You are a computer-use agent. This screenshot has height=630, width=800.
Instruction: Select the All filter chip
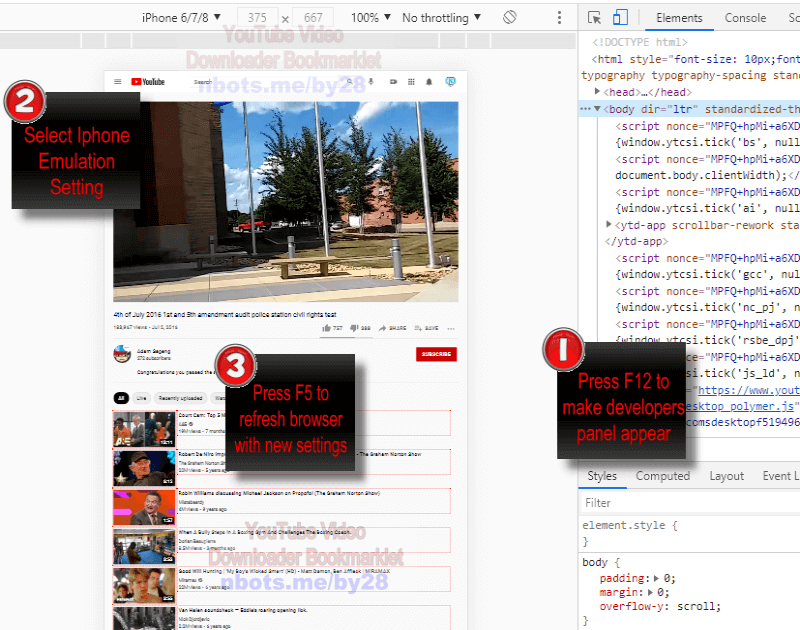pos(121,398)
